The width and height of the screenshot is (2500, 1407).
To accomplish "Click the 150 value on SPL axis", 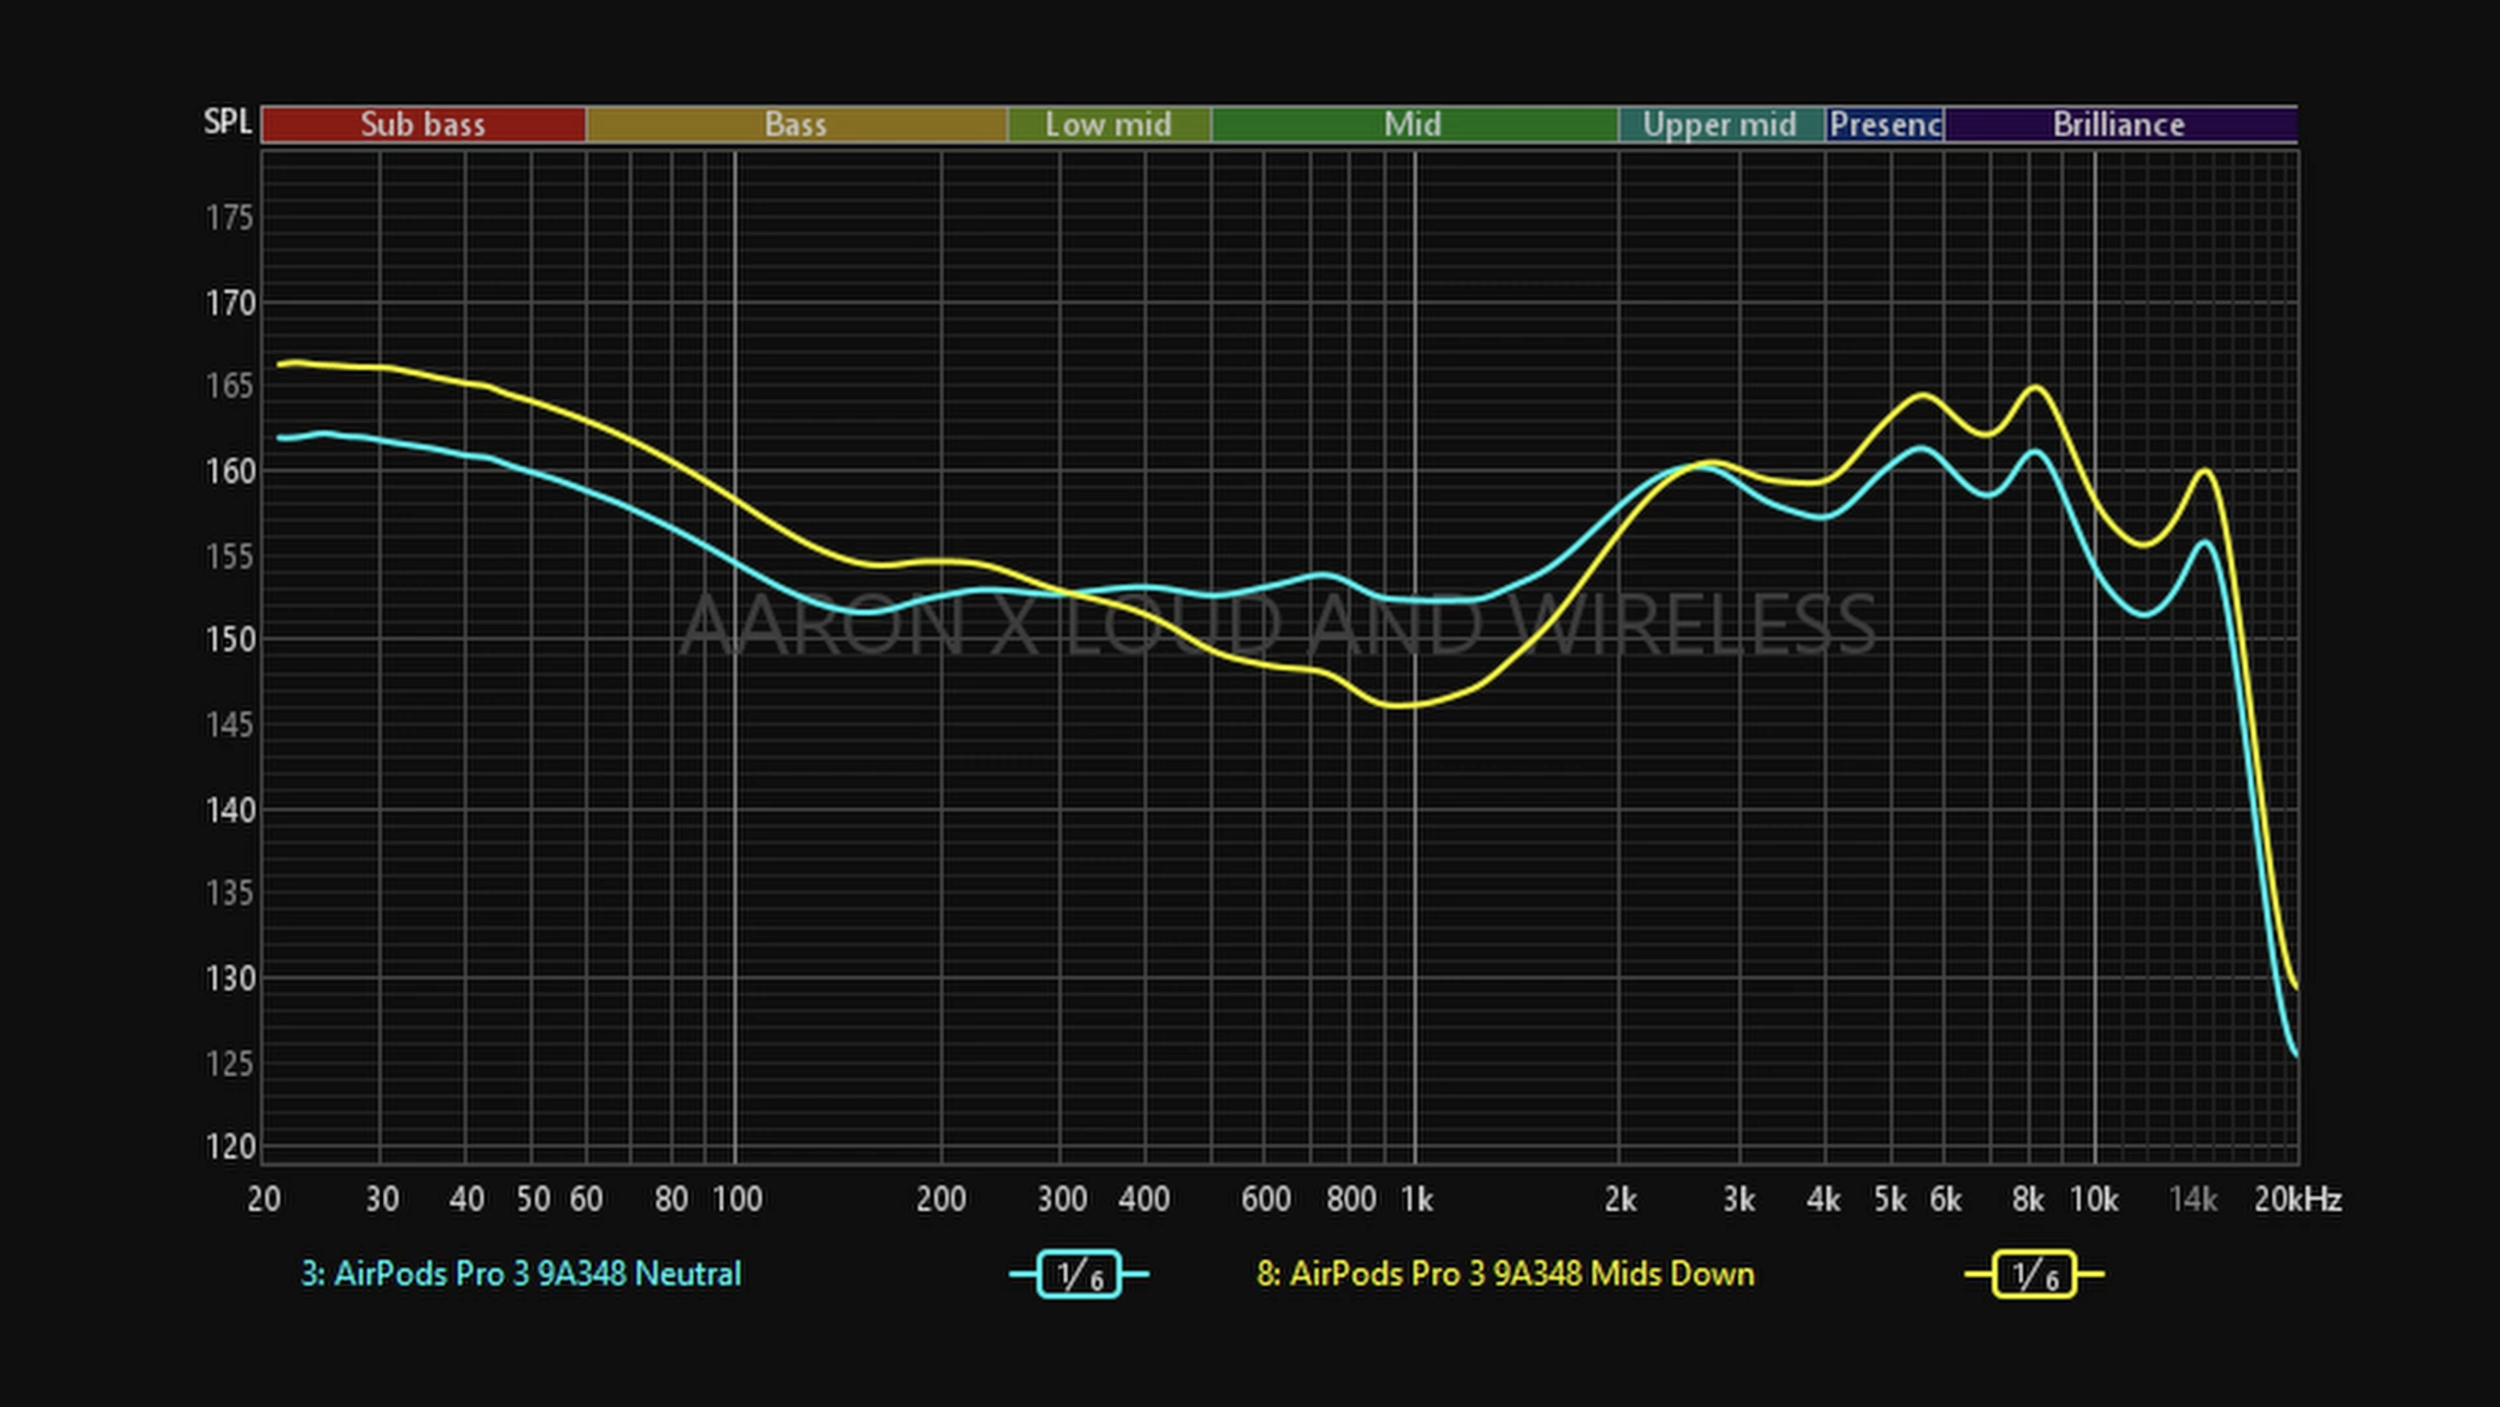I will [230, 639].
